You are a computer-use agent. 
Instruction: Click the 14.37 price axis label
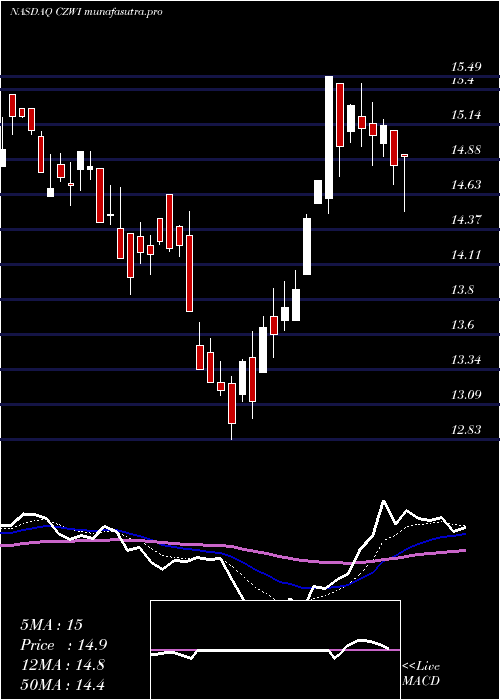coord(466,220)
